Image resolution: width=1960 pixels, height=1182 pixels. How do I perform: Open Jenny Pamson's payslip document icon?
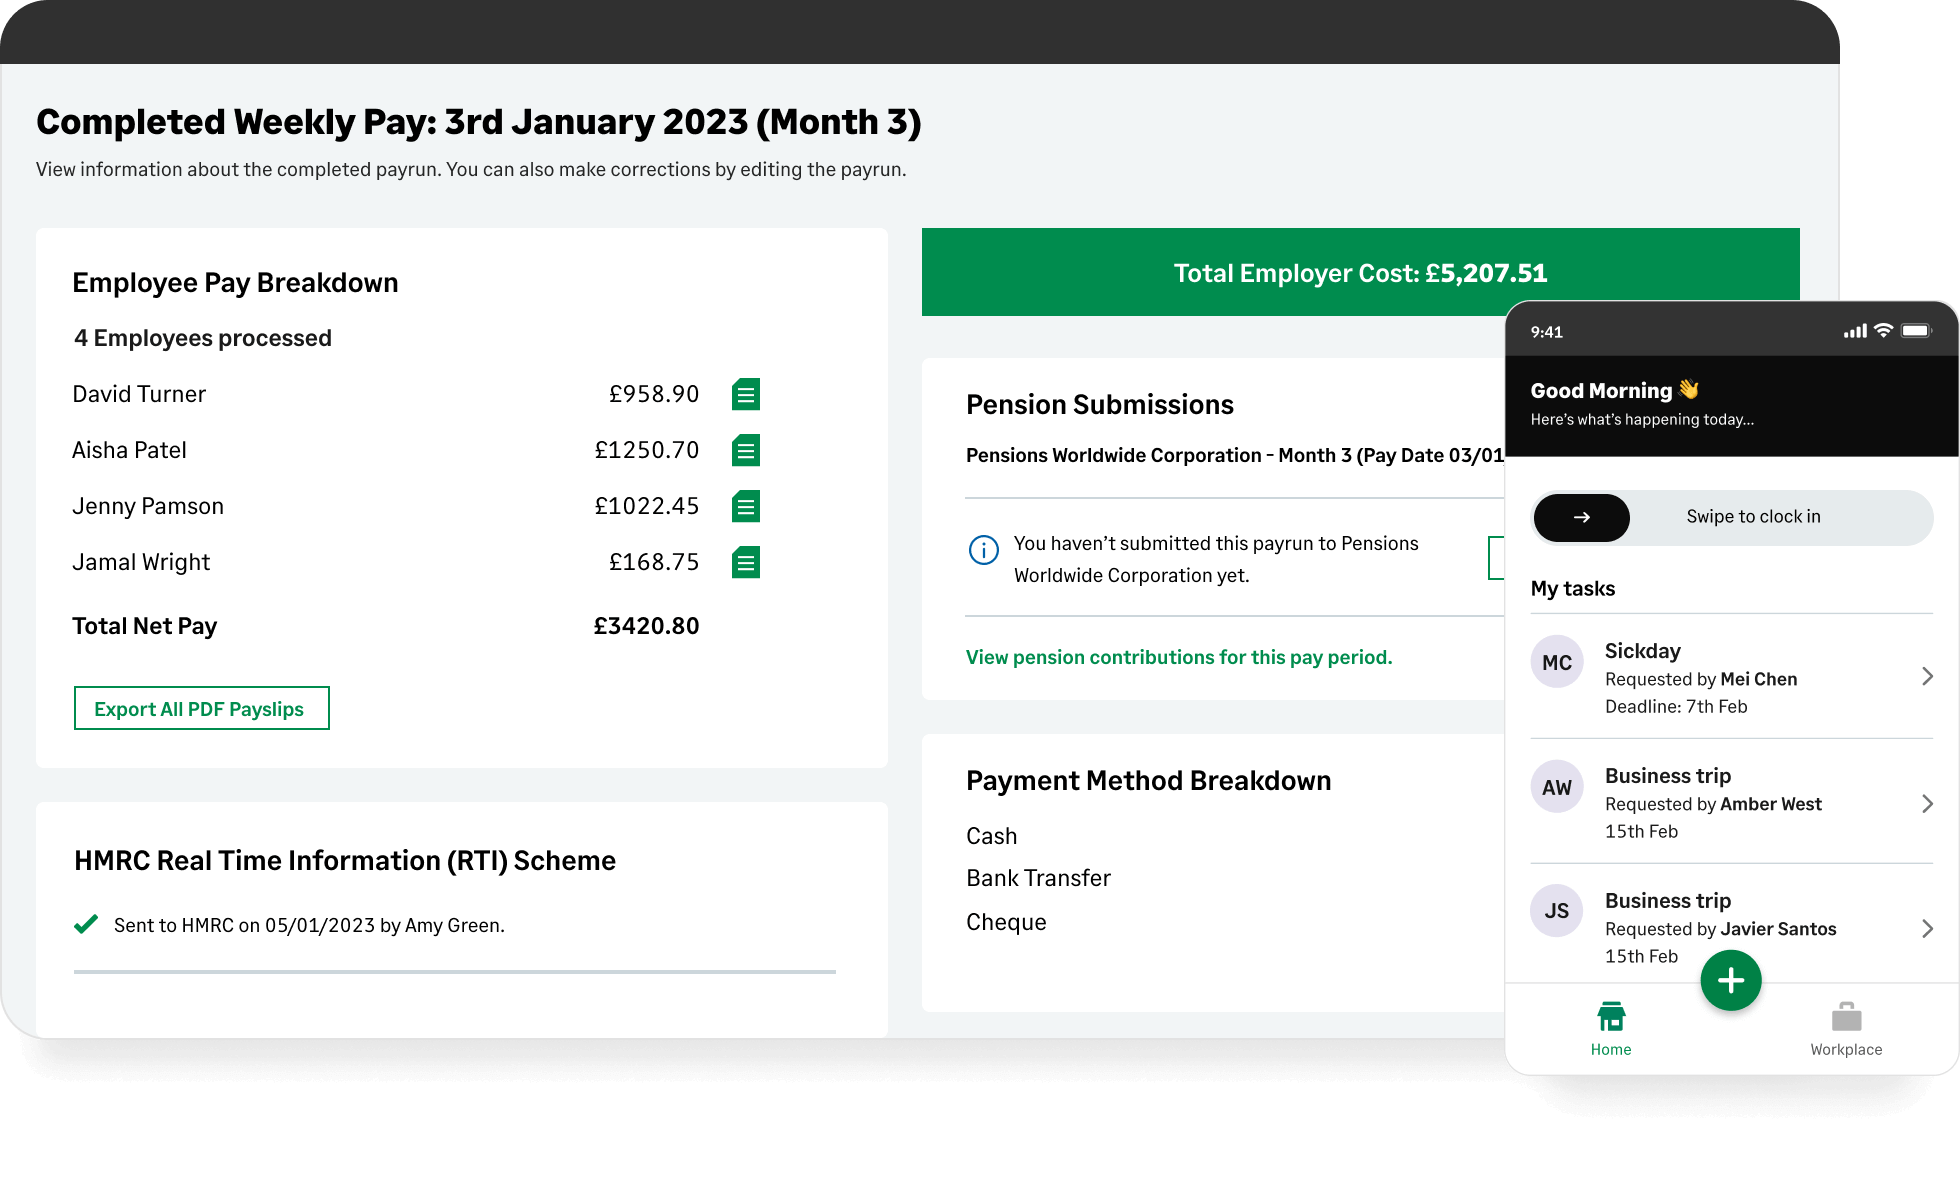click(745, 506)
